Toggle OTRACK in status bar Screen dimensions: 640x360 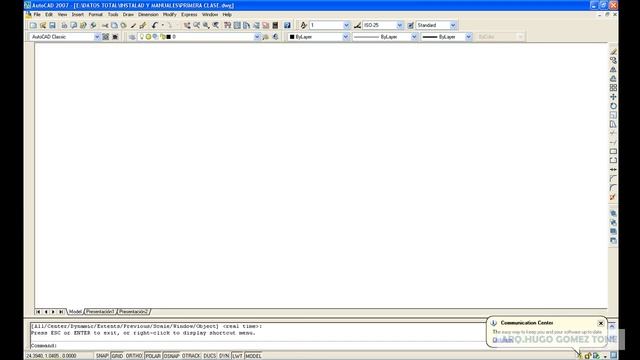pyautogui.click(x=191, y=356)
